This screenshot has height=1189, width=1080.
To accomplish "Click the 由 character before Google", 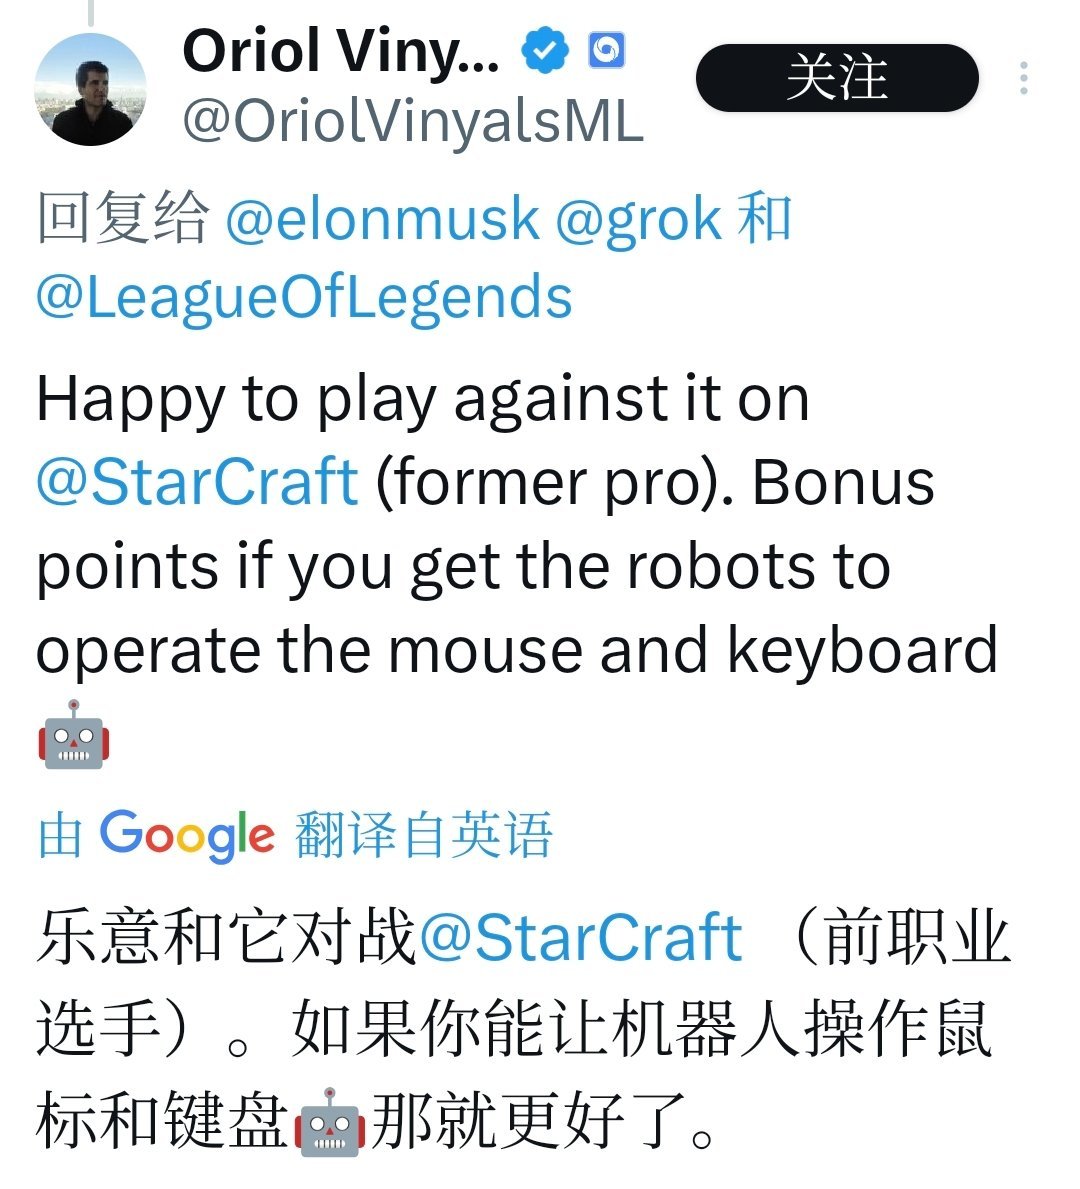I will point(60,835).
